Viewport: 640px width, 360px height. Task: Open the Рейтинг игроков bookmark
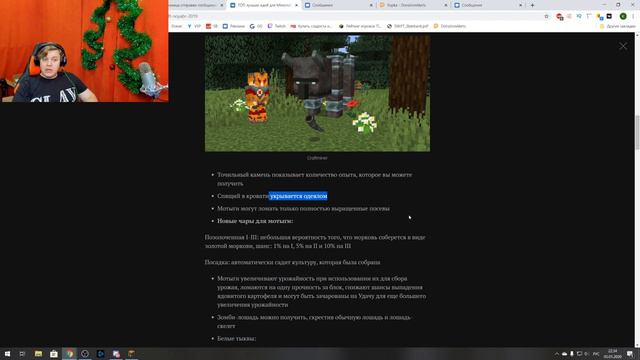click(x=360, y=26)
